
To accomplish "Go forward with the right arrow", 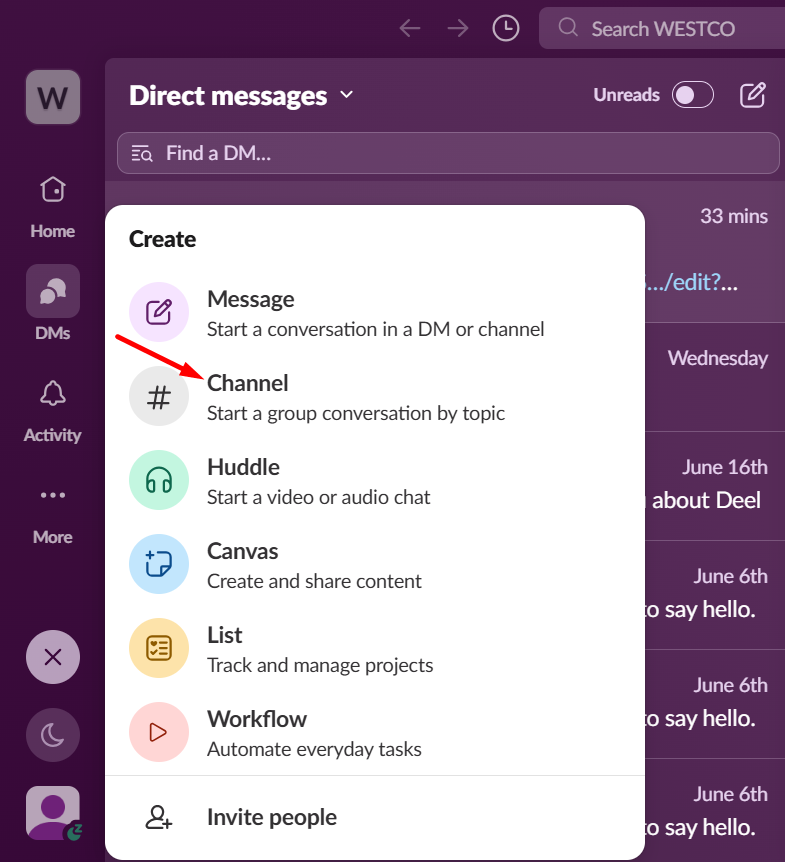I will click(x=457, y=28).
